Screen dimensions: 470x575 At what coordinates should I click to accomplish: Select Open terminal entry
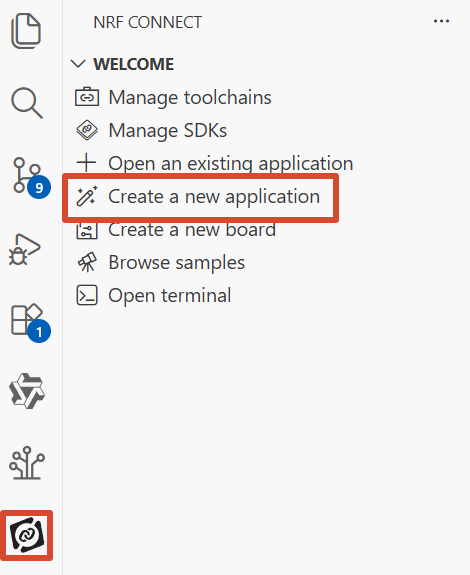coord(153,296)
